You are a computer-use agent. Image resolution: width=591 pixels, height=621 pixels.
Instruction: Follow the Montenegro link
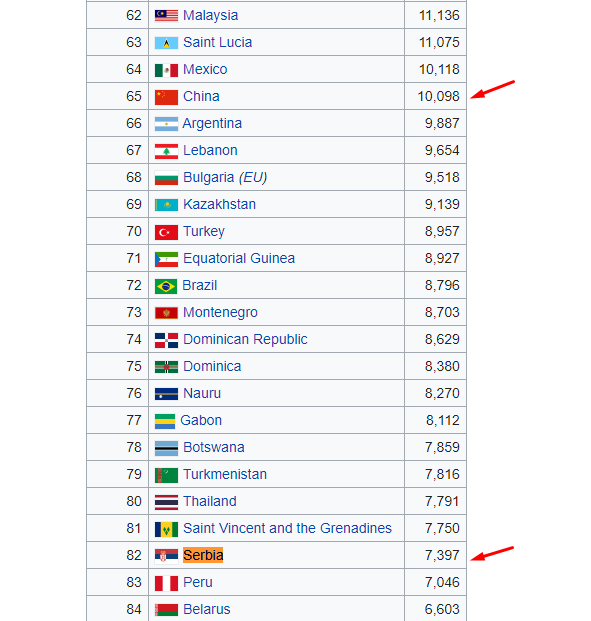pos(220,312)
